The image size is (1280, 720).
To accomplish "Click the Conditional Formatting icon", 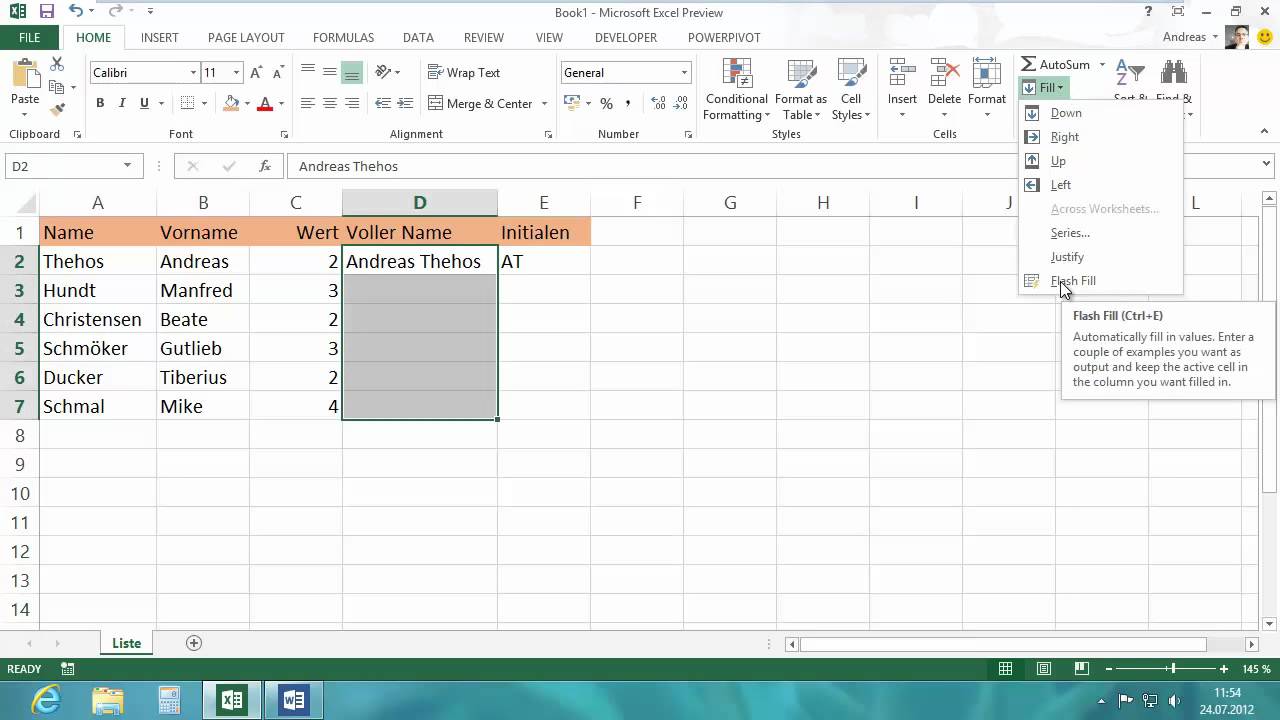I will tap(737, 77).
